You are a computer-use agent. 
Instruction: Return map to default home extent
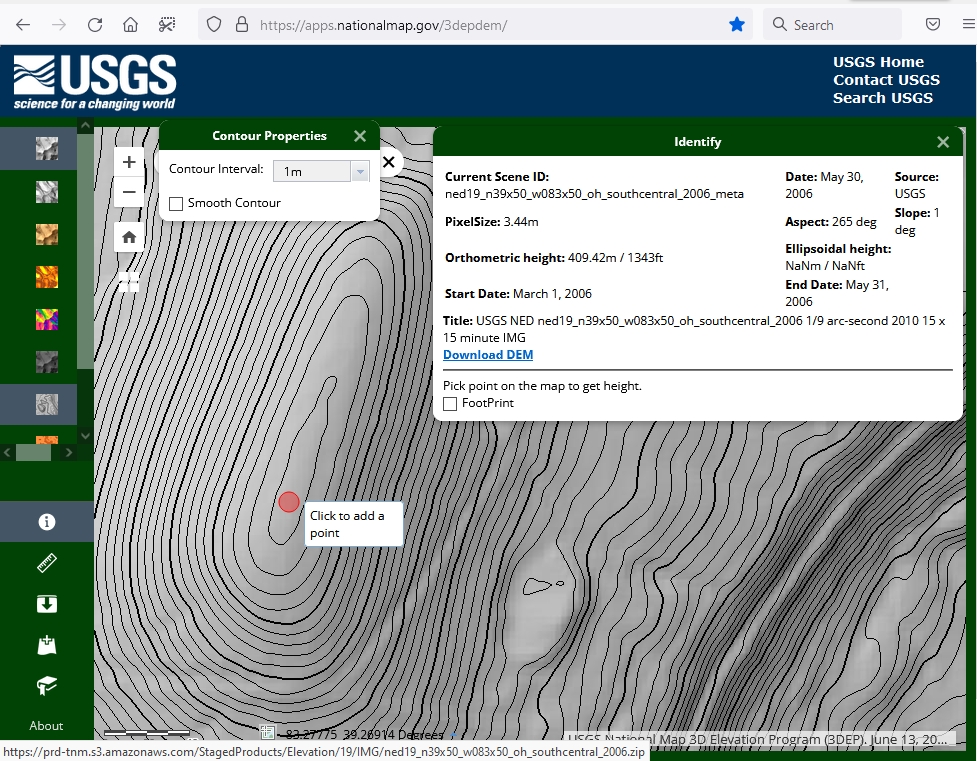tap(129, 237)
